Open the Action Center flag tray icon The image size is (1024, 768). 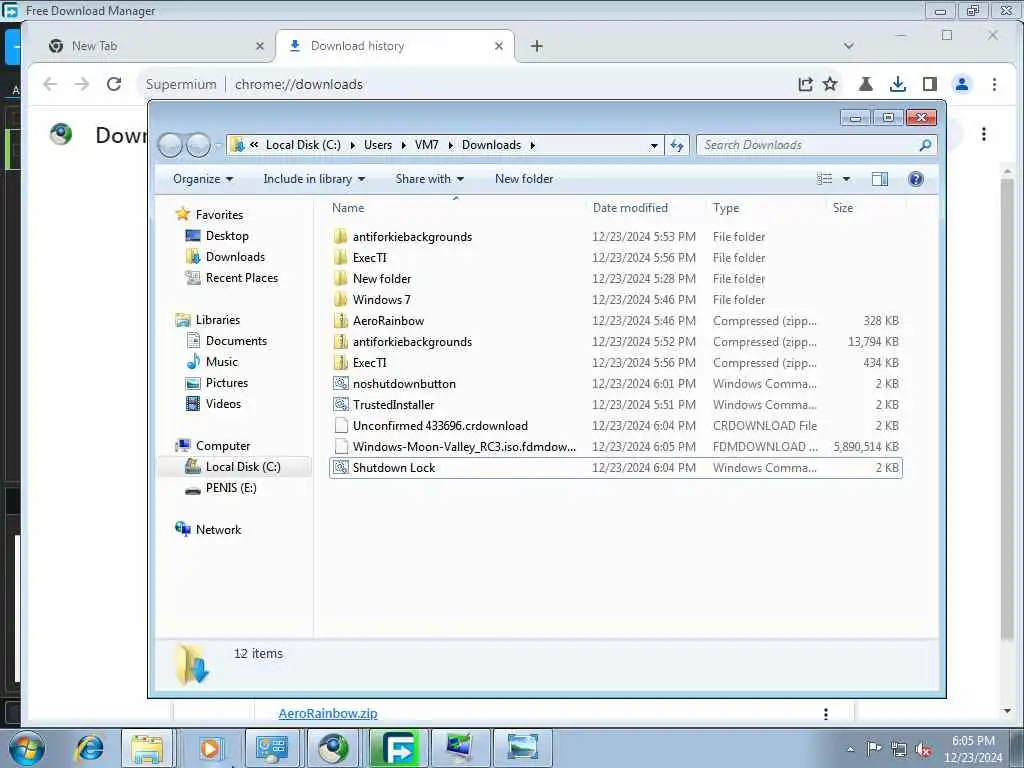[x=874, y=748]
